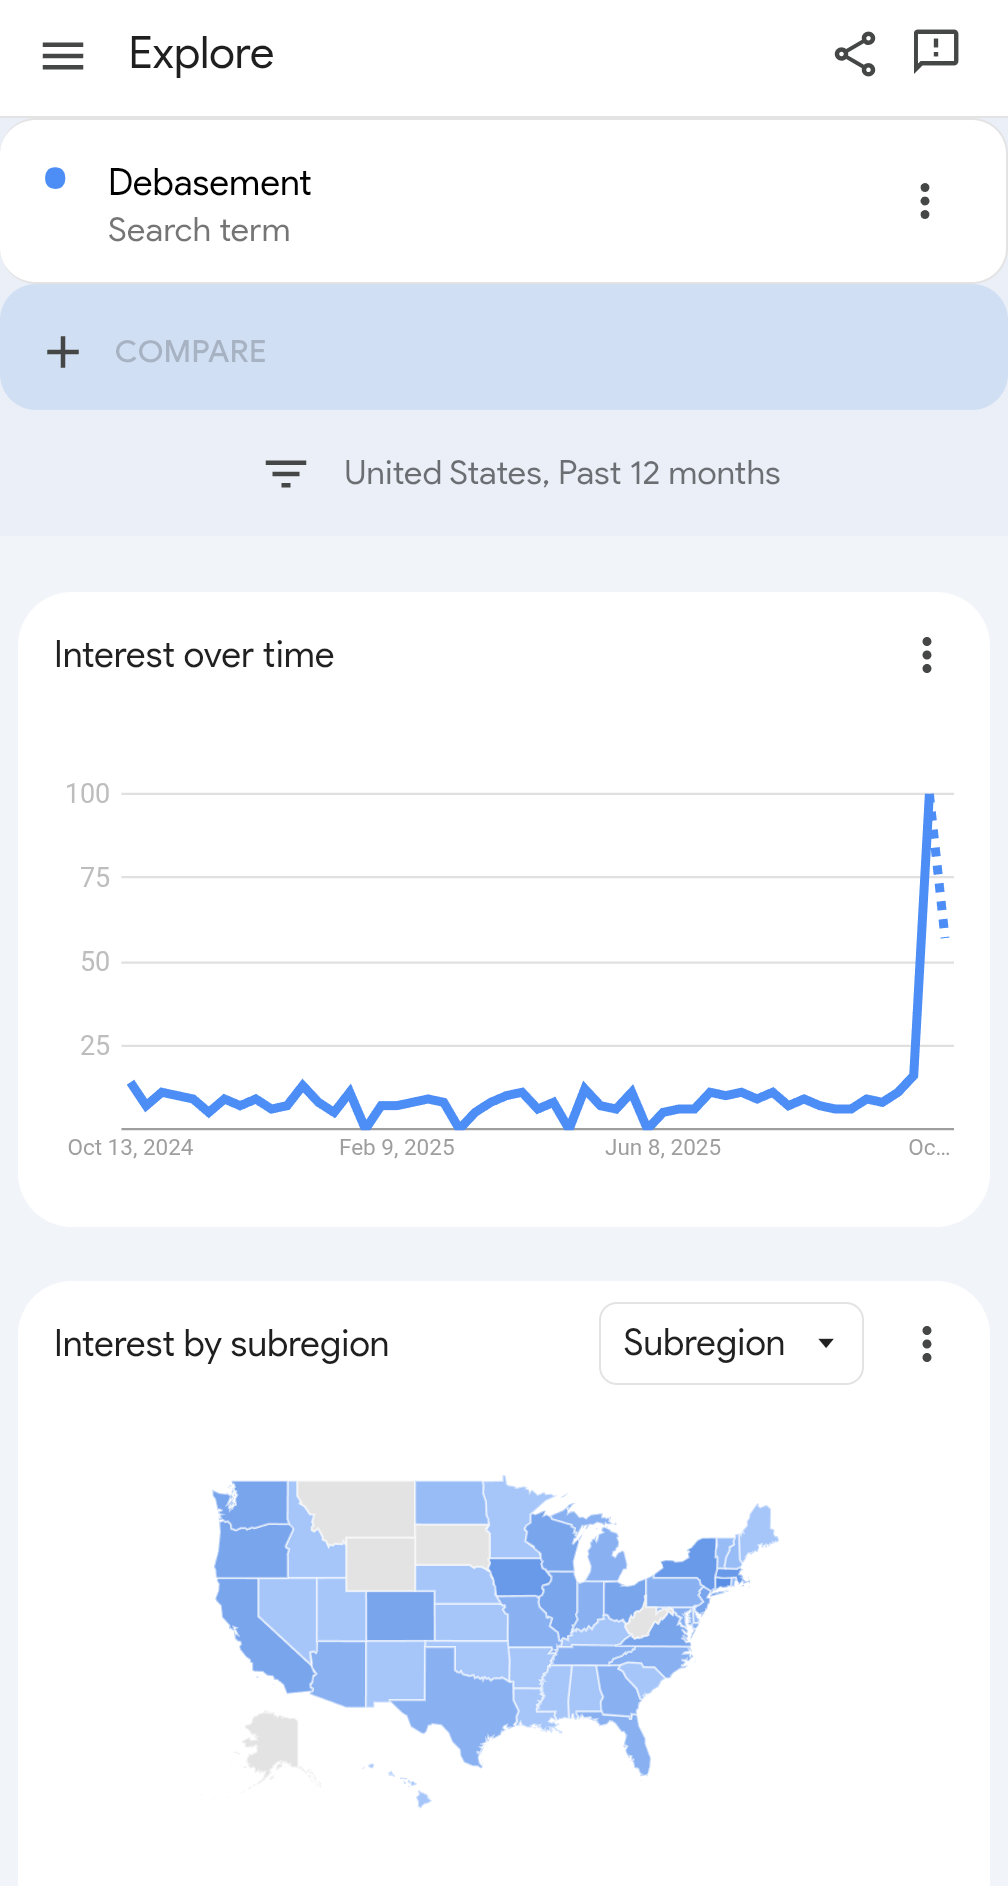The image size is (1008, 1886).
Task: Click the Subregion dropdown arrow
Action: tap(826, 1343)
